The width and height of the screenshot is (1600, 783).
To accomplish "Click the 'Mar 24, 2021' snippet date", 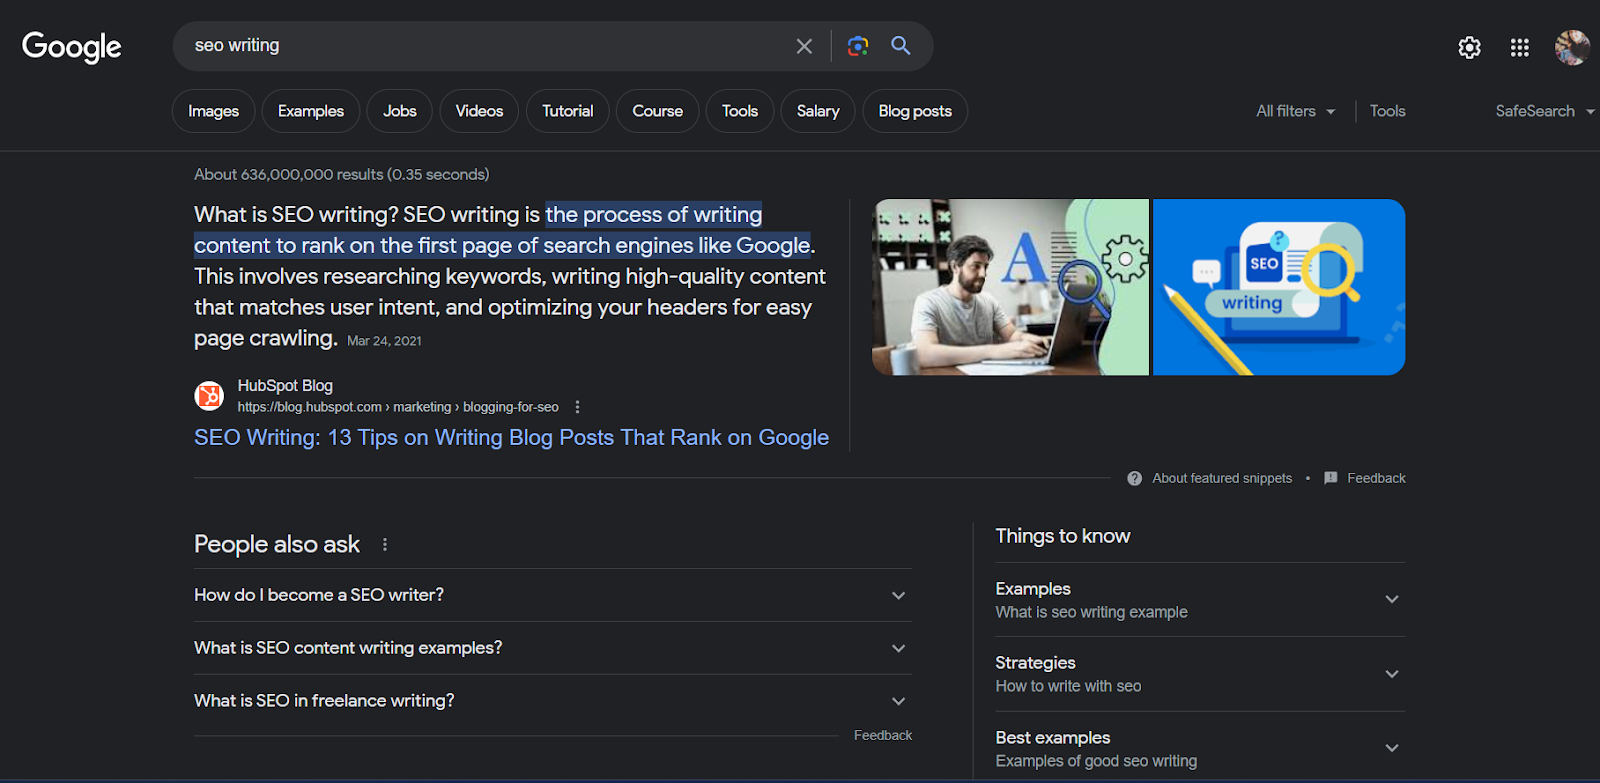I will click(384, 341).
